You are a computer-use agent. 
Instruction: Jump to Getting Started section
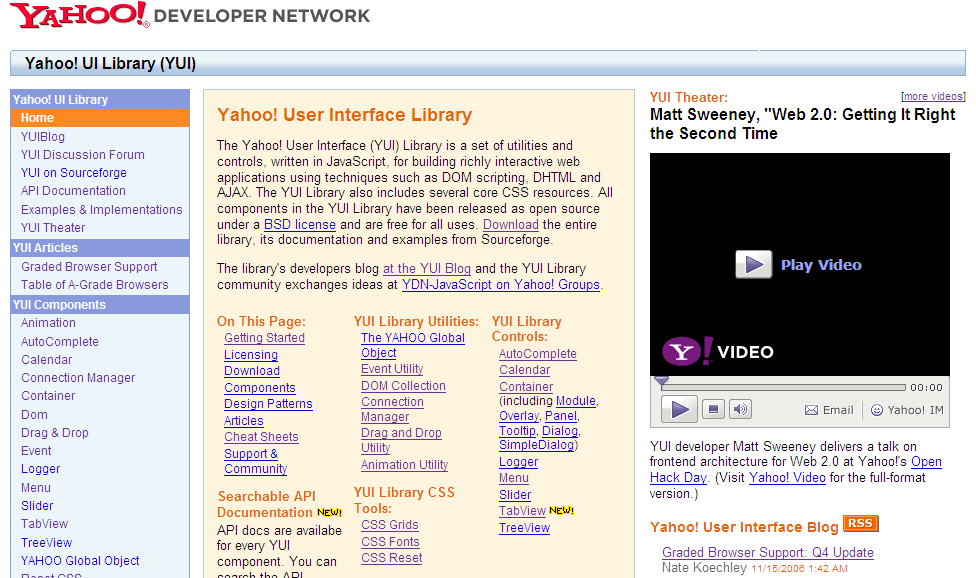[x=264, y=338]
